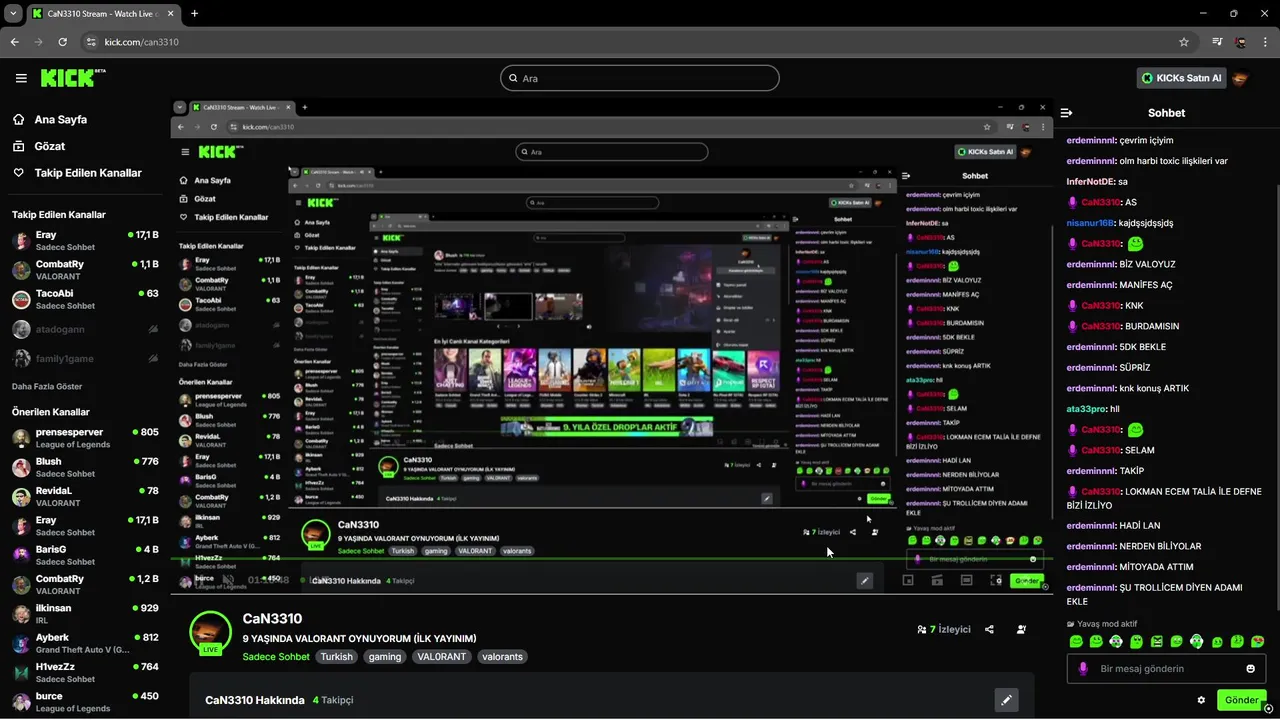Click the CaN3310 LIVE channel avatar
The height and width of the screenshot is (720, 1280).
[x=211, y=632]
